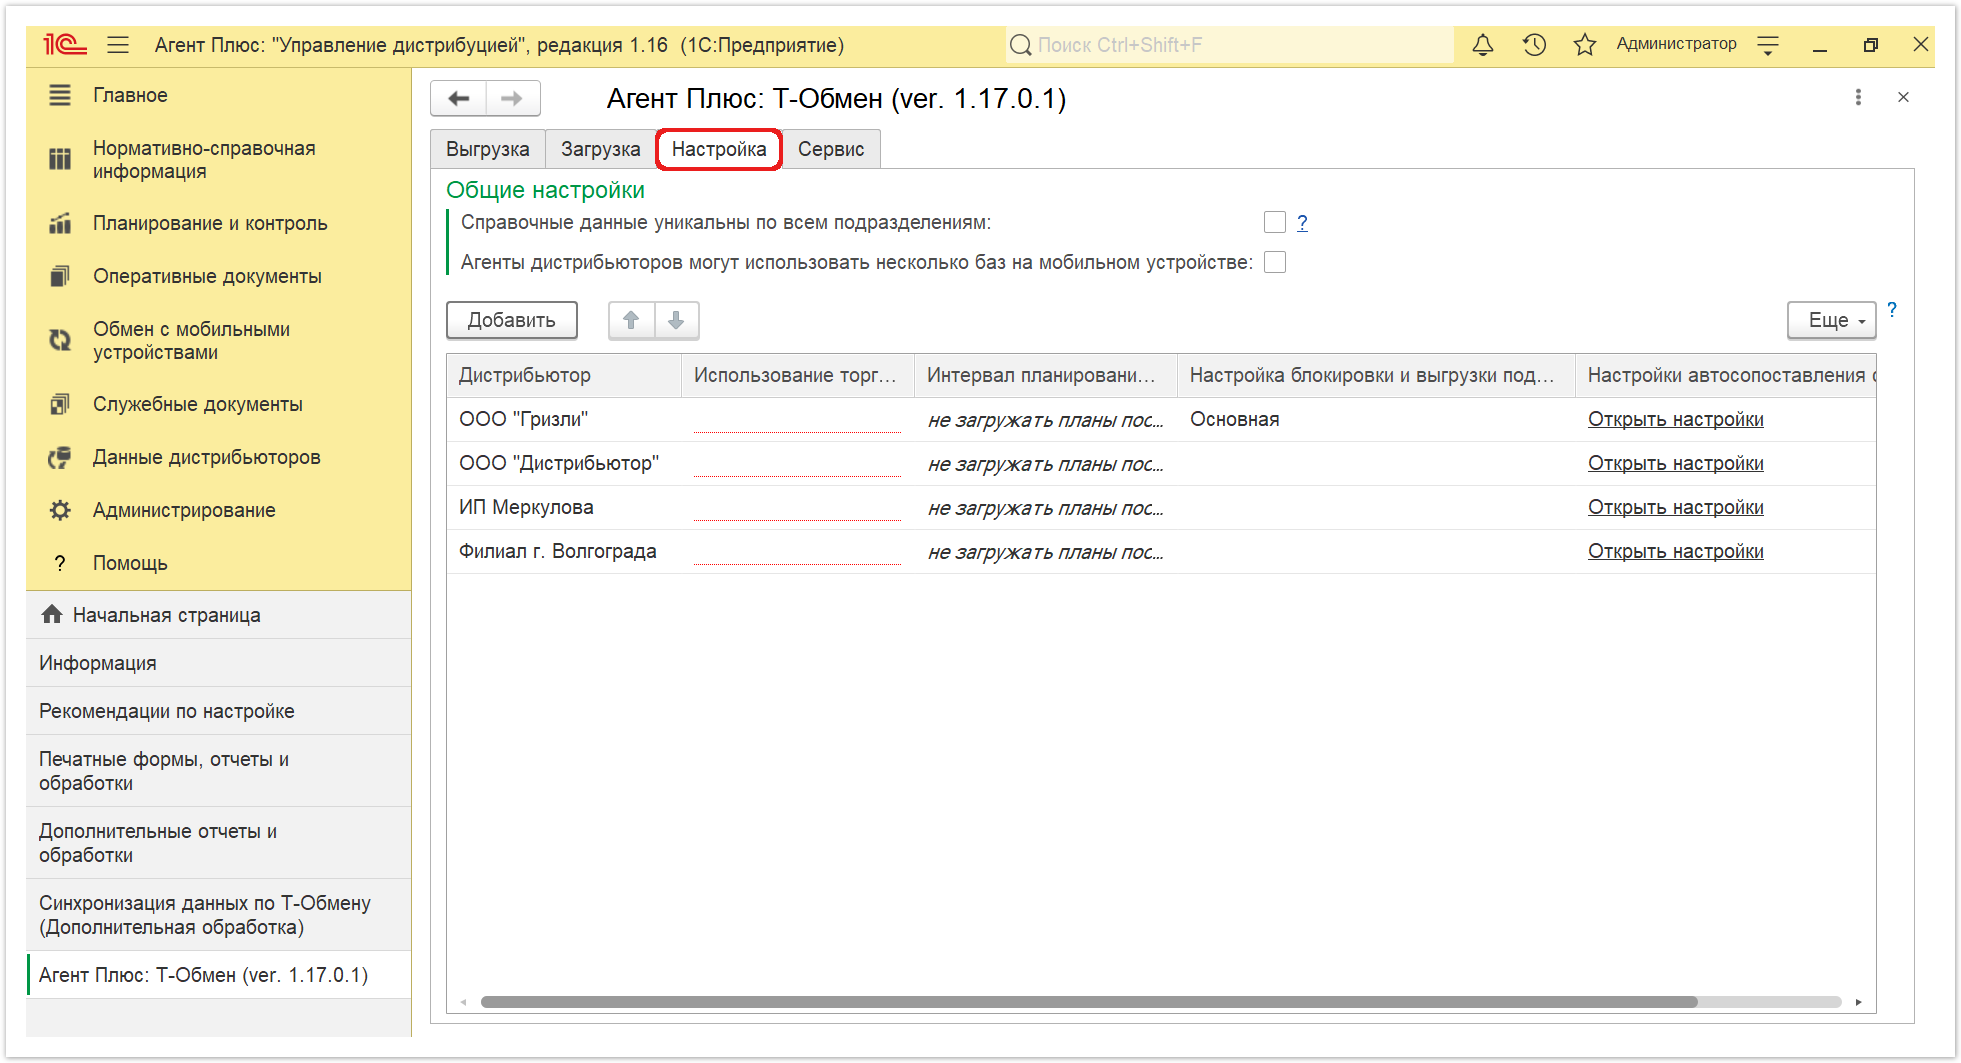1961x1063 pixels.
Task: Open Открыть настройки for ООО "Гризли"
Action: (x=1675, y=419)
